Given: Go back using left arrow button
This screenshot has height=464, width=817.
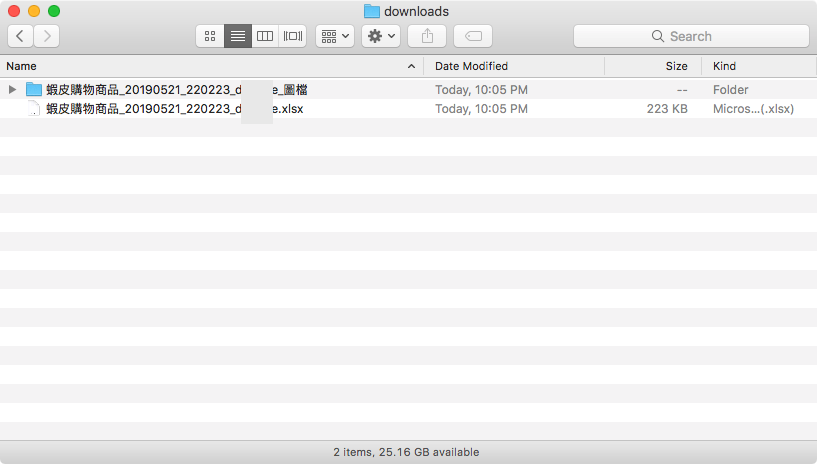Looking at the screenshot, I should coord(20,36).
